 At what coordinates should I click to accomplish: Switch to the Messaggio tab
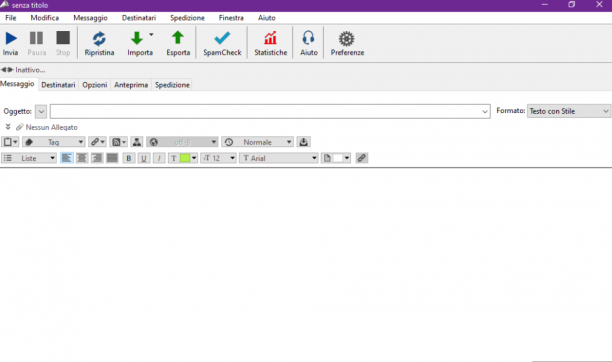(x=18, y=84)
